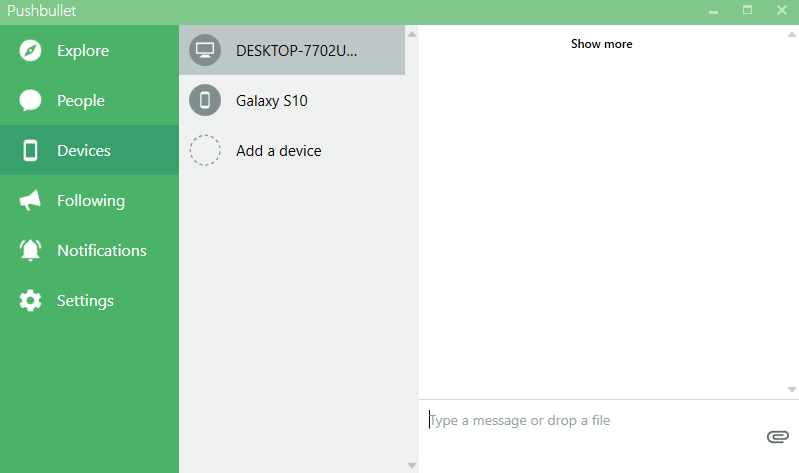Click the desktop monitor icon for DESKTOP-7702U
The image size is (799, 473).
click(x=205, y=50)
